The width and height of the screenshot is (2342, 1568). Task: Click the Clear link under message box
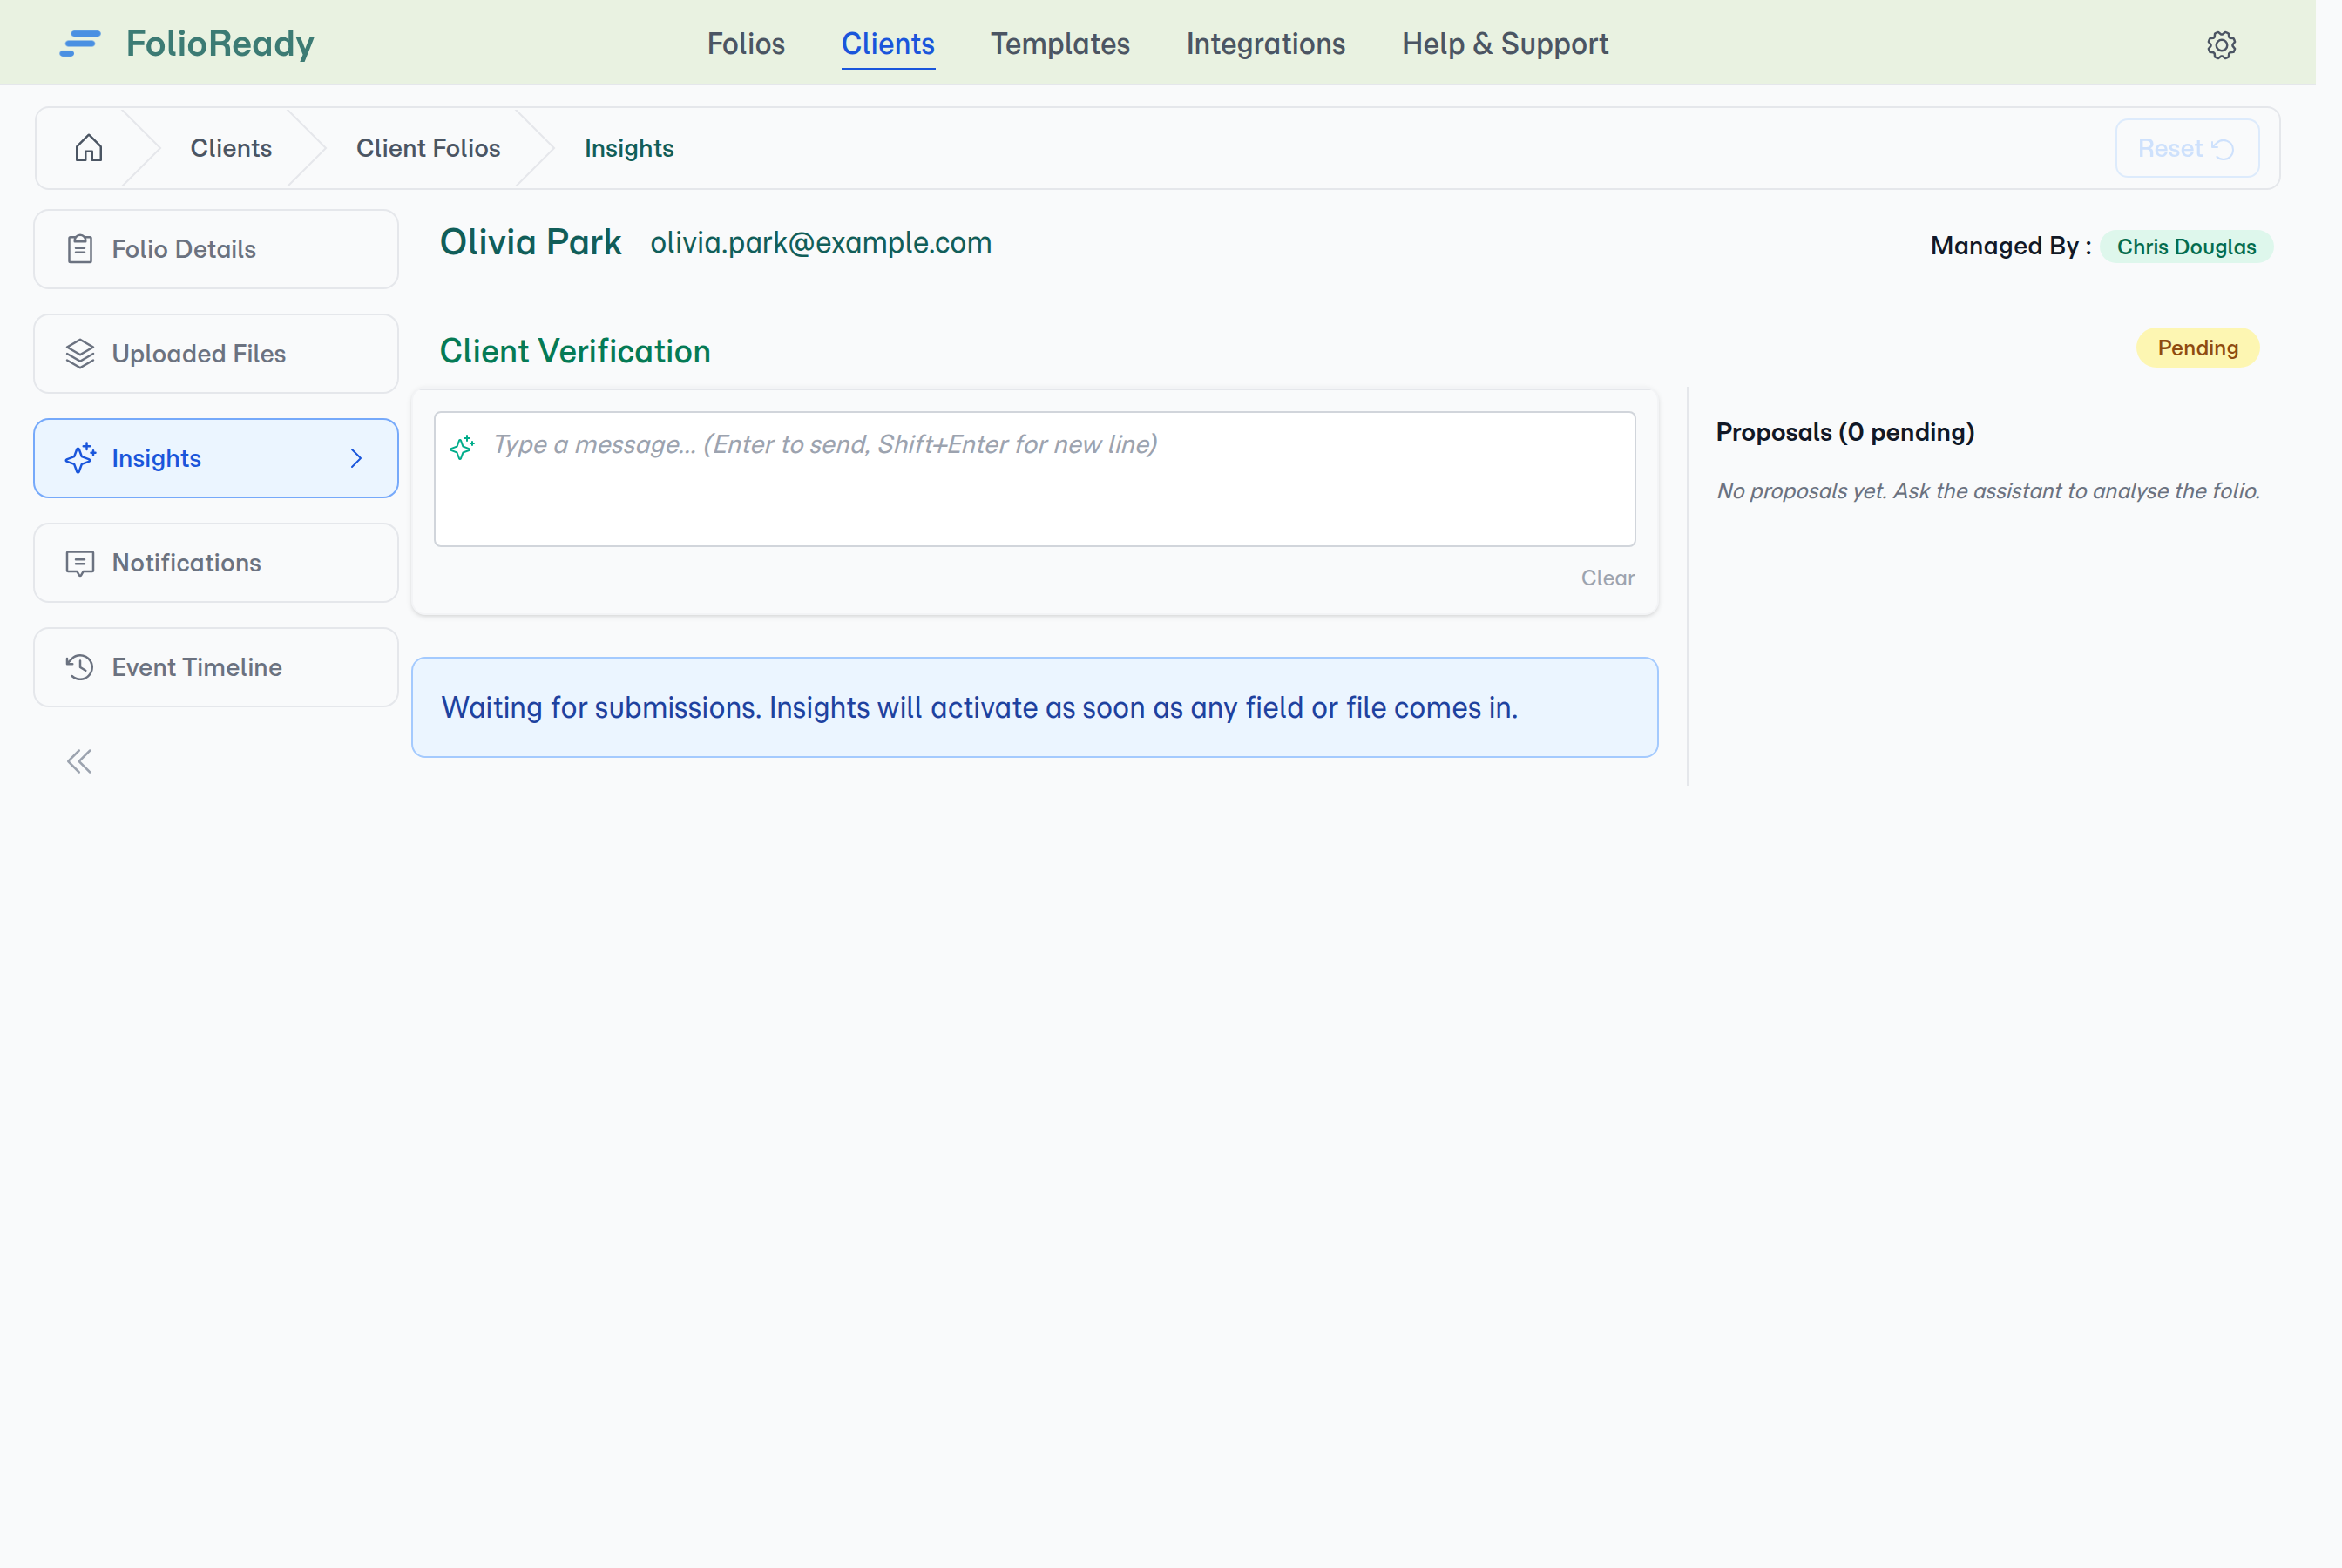tap(1608, 578)
